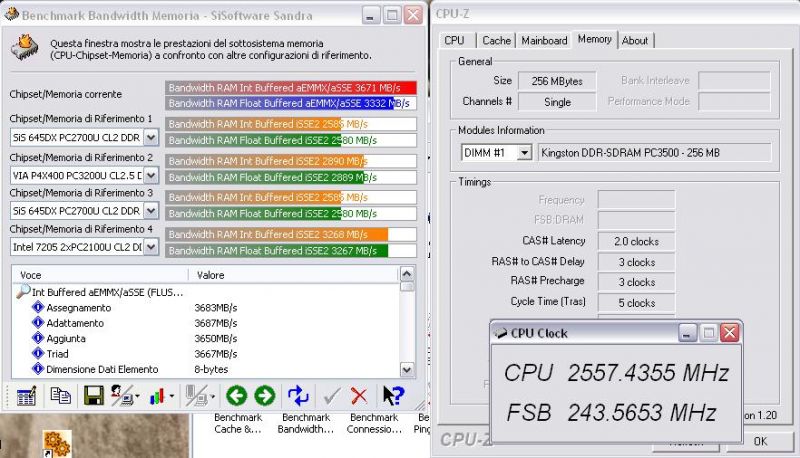
Task: Switch to the Mainboard tab
Action: coord(545,41)
